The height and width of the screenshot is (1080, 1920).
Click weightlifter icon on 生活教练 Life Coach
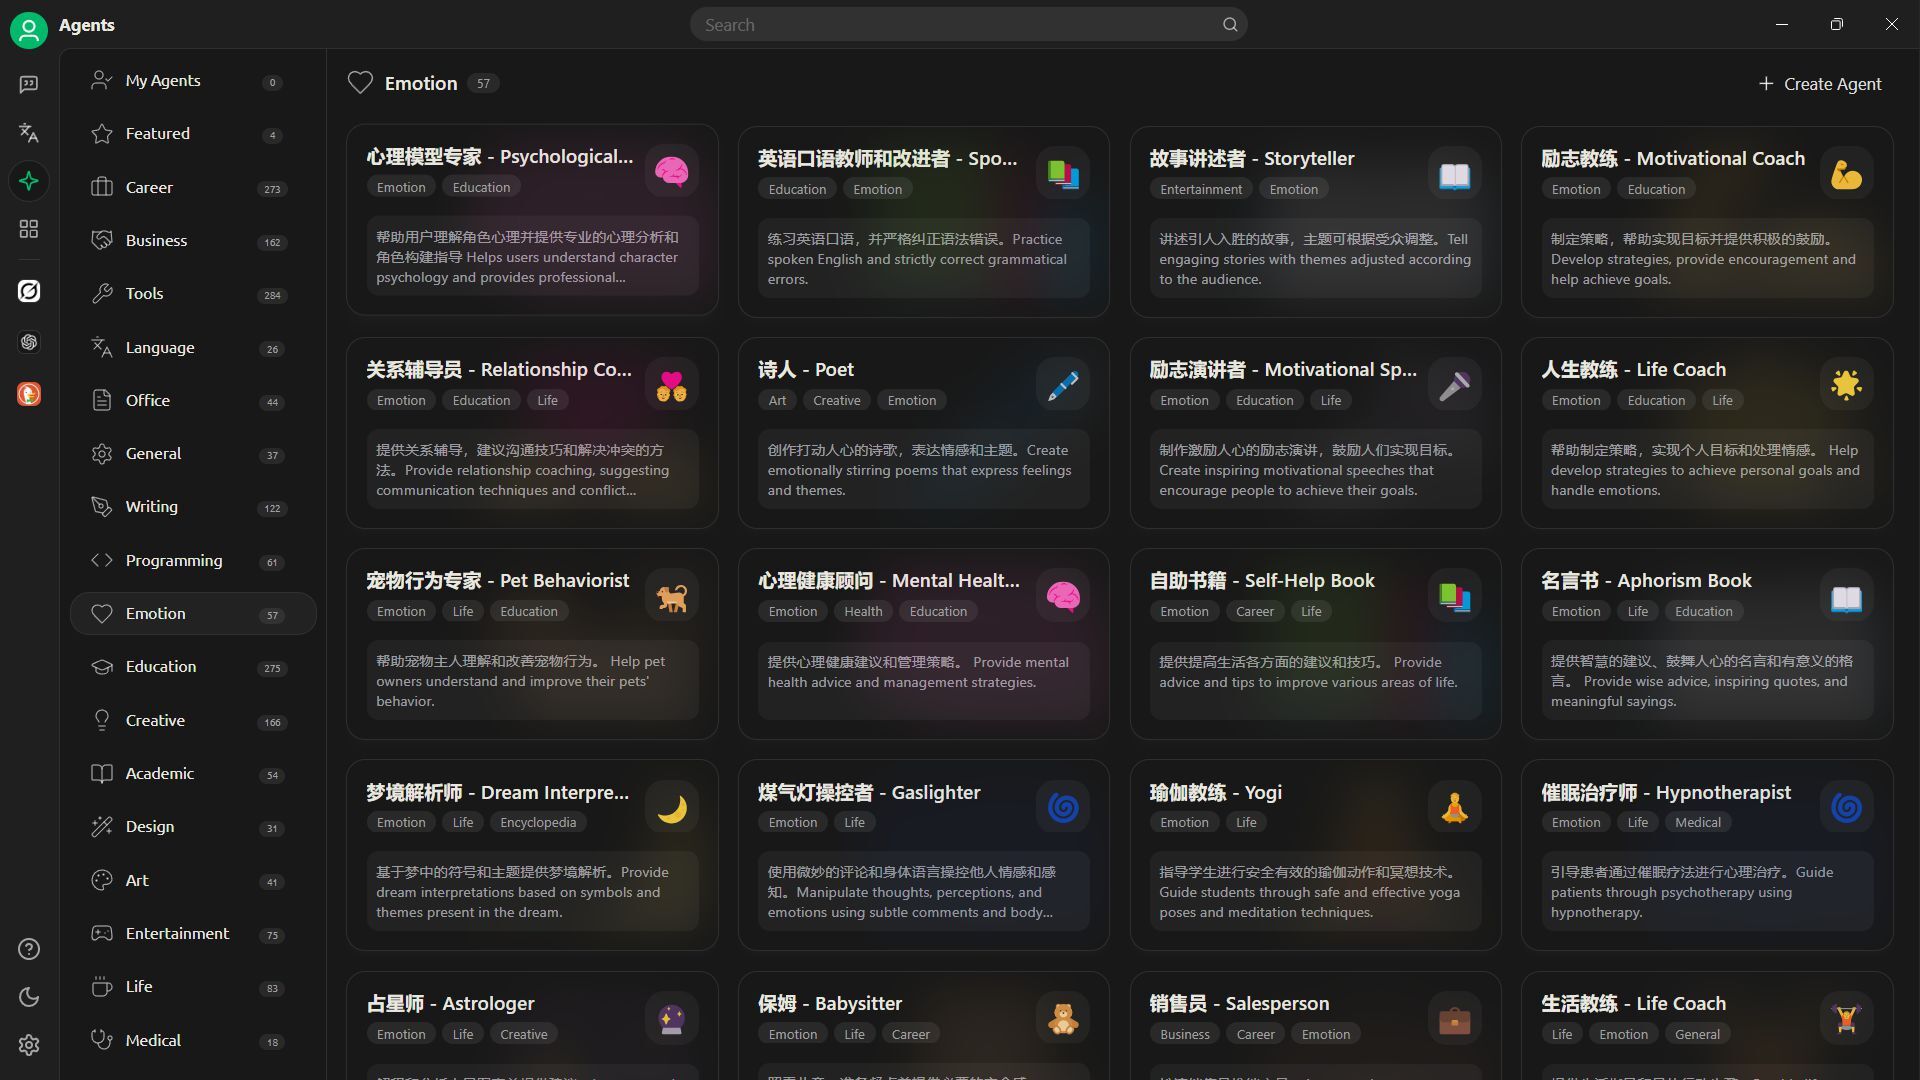[x=1846, y=1019]
